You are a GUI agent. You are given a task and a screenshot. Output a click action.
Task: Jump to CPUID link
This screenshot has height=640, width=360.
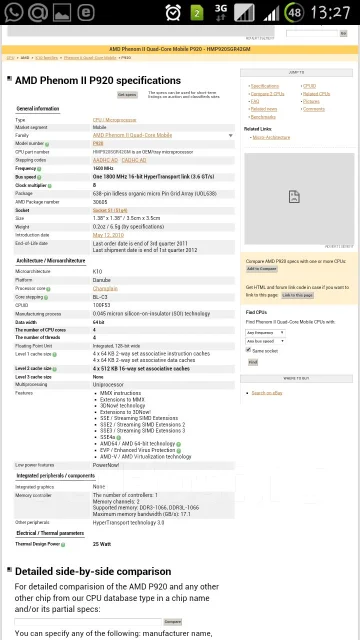tap(309, 86)
